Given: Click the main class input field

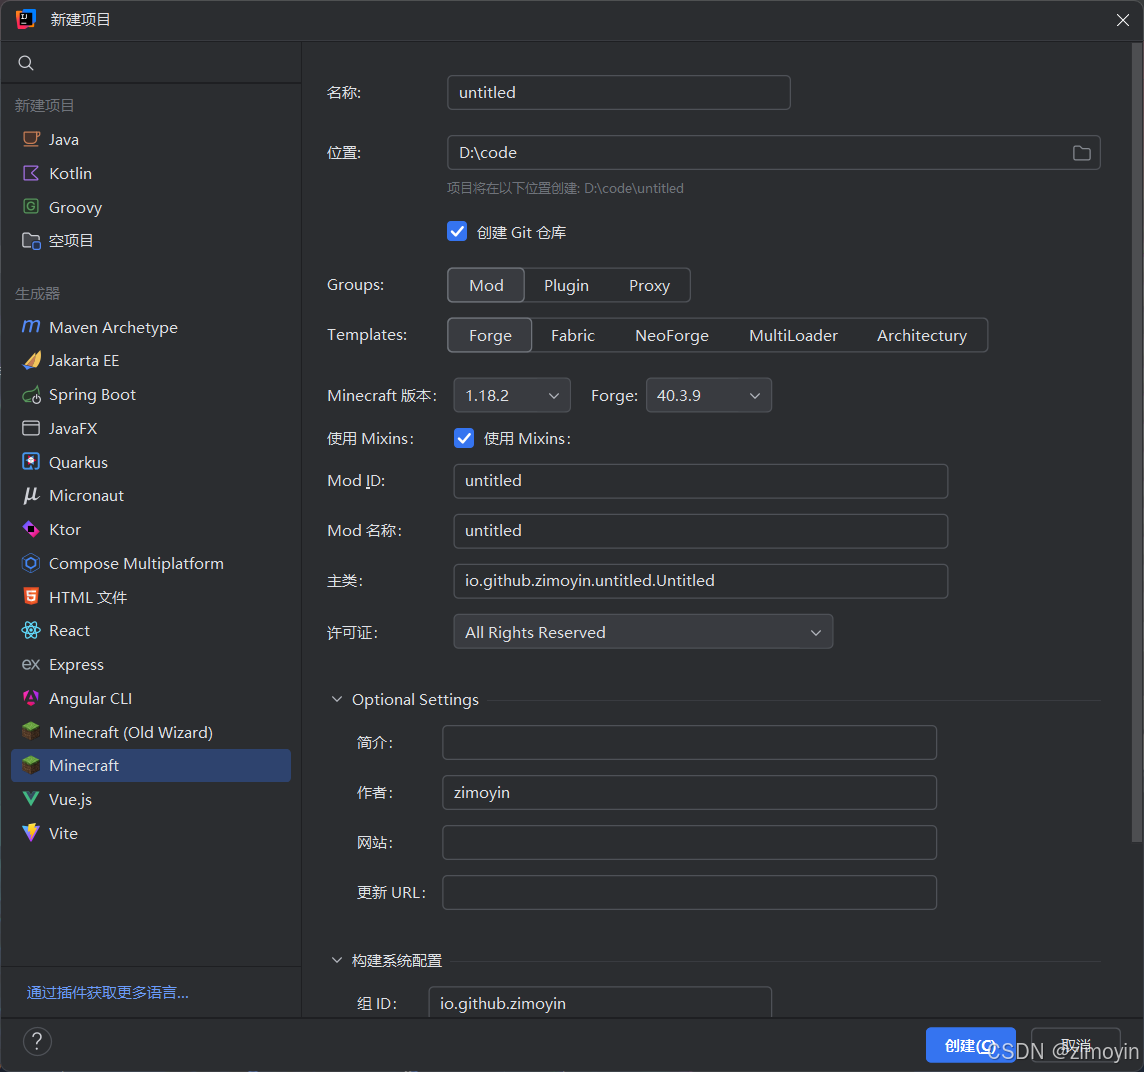Looking at the screenshot, I should (700, 581).
